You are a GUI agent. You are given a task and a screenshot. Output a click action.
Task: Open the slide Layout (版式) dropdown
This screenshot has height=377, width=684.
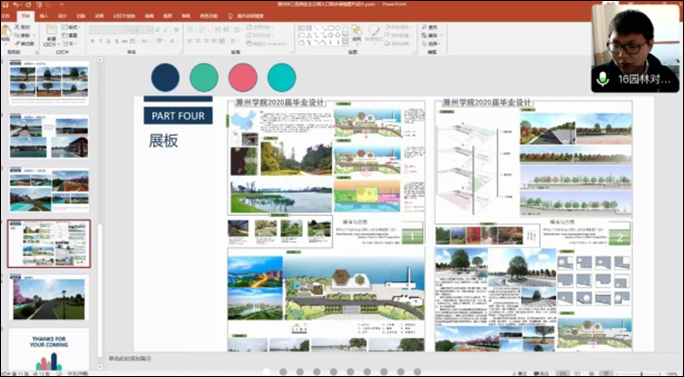click(70, 27)
